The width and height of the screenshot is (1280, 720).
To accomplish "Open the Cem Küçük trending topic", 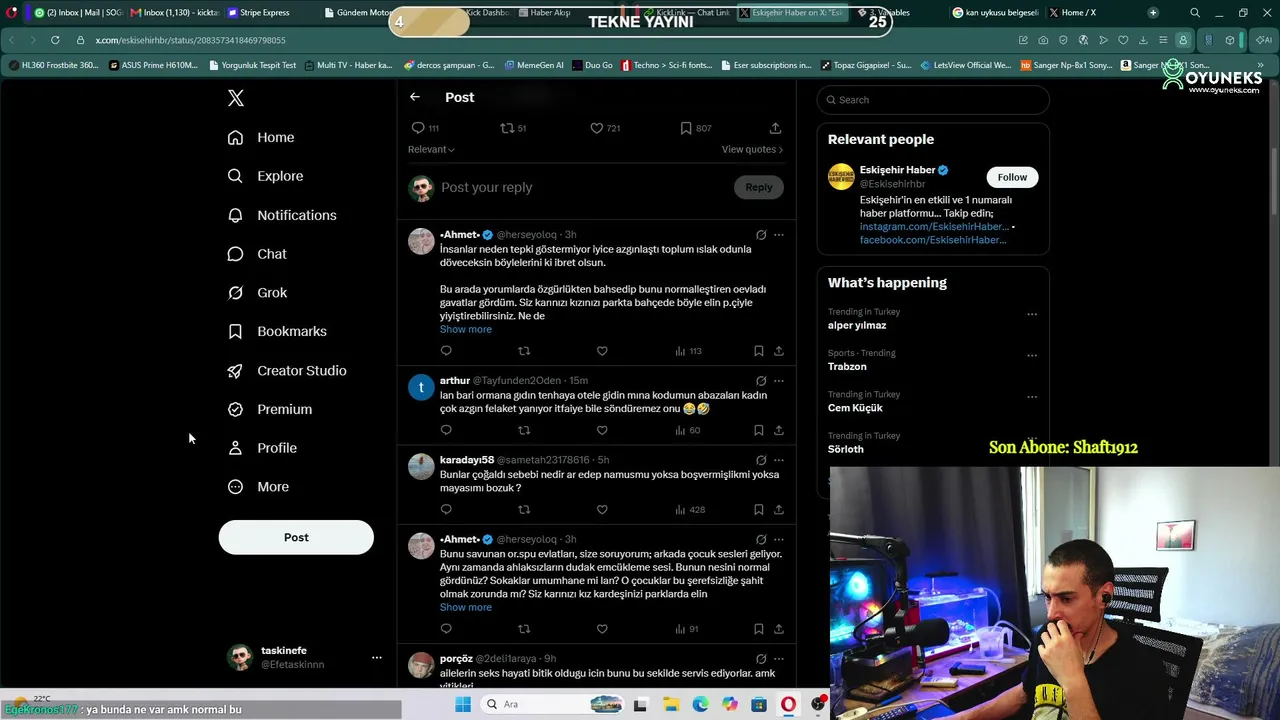I will click(855, 408).
